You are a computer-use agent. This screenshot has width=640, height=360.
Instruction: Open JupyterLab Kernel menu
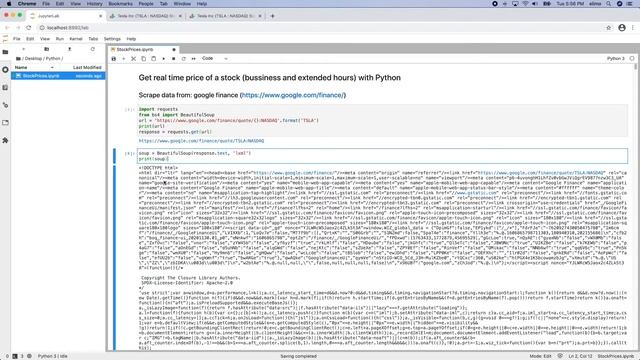[x=76, y=39]
